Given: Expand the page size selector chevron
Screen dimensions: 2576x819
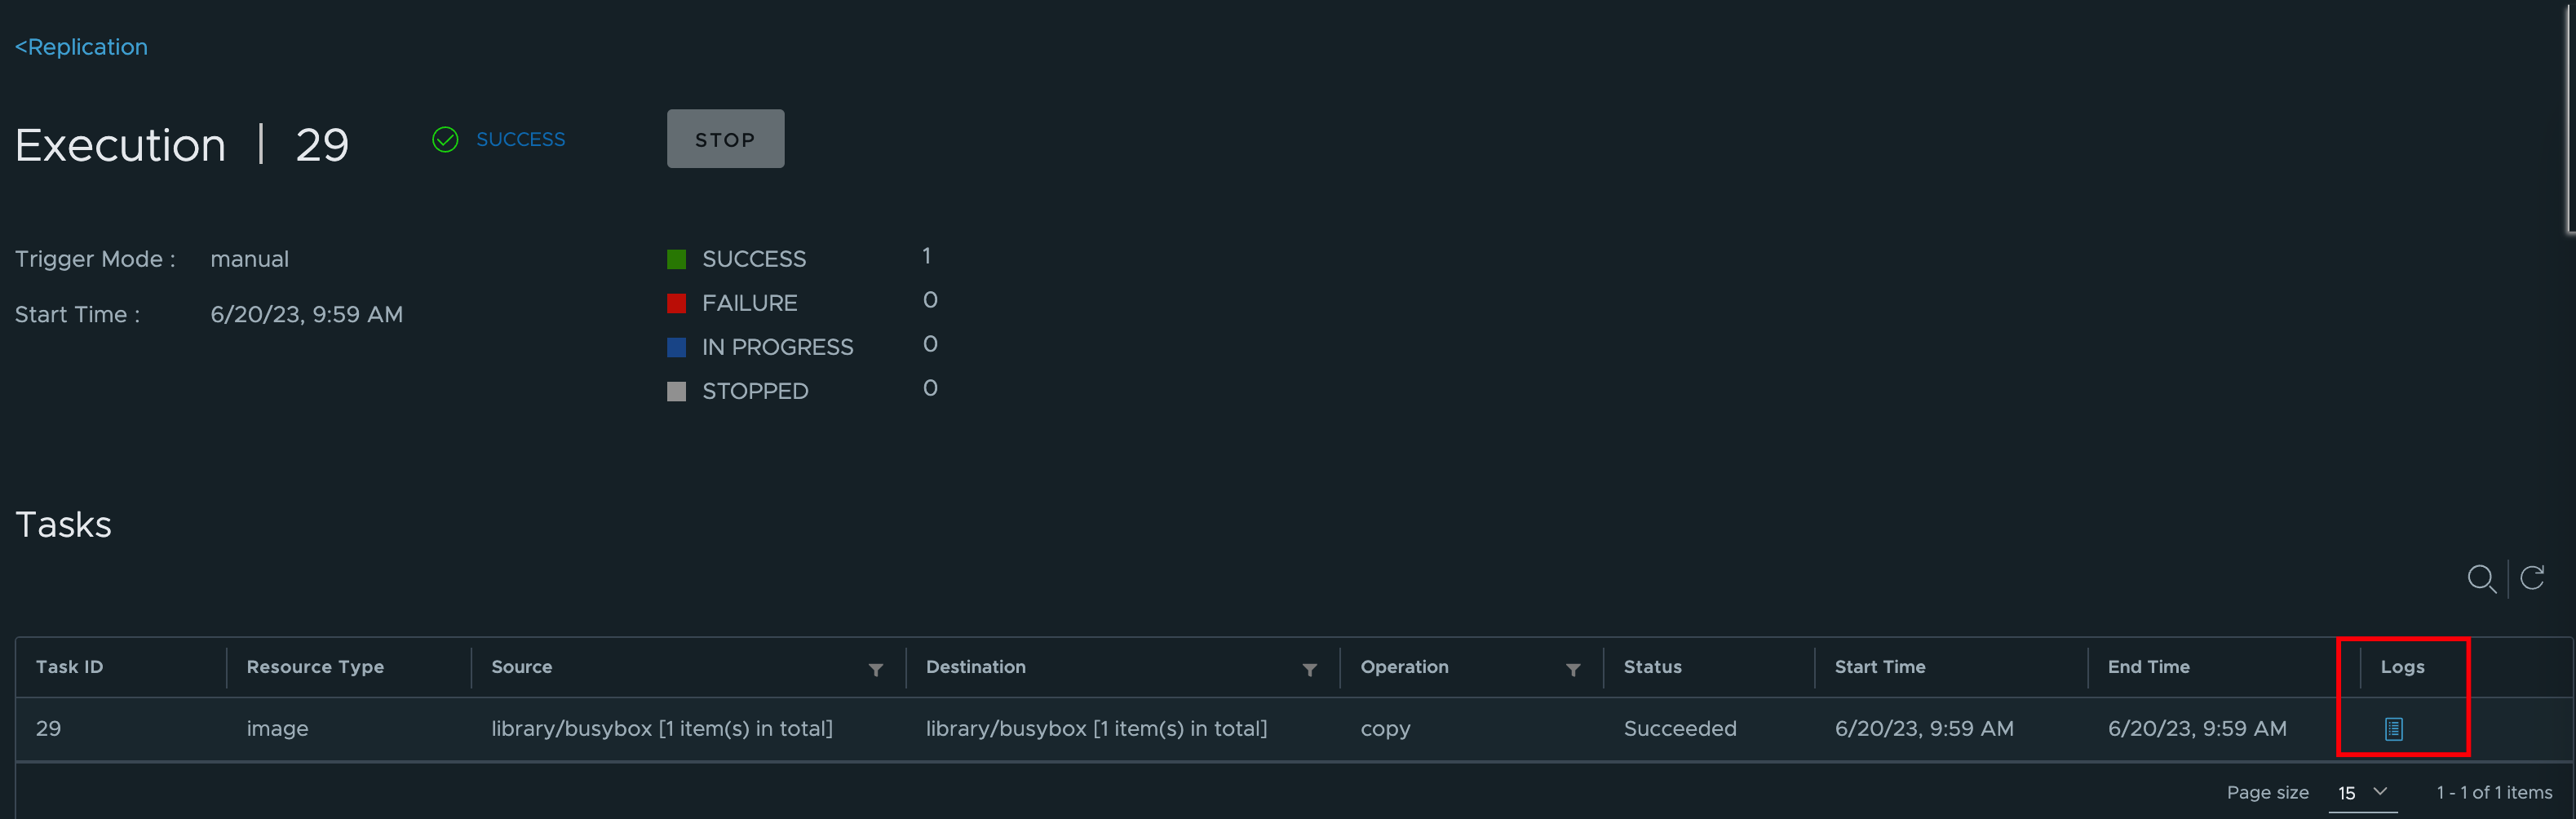Looking at the screenshot, I should (x=2380, y=793).
